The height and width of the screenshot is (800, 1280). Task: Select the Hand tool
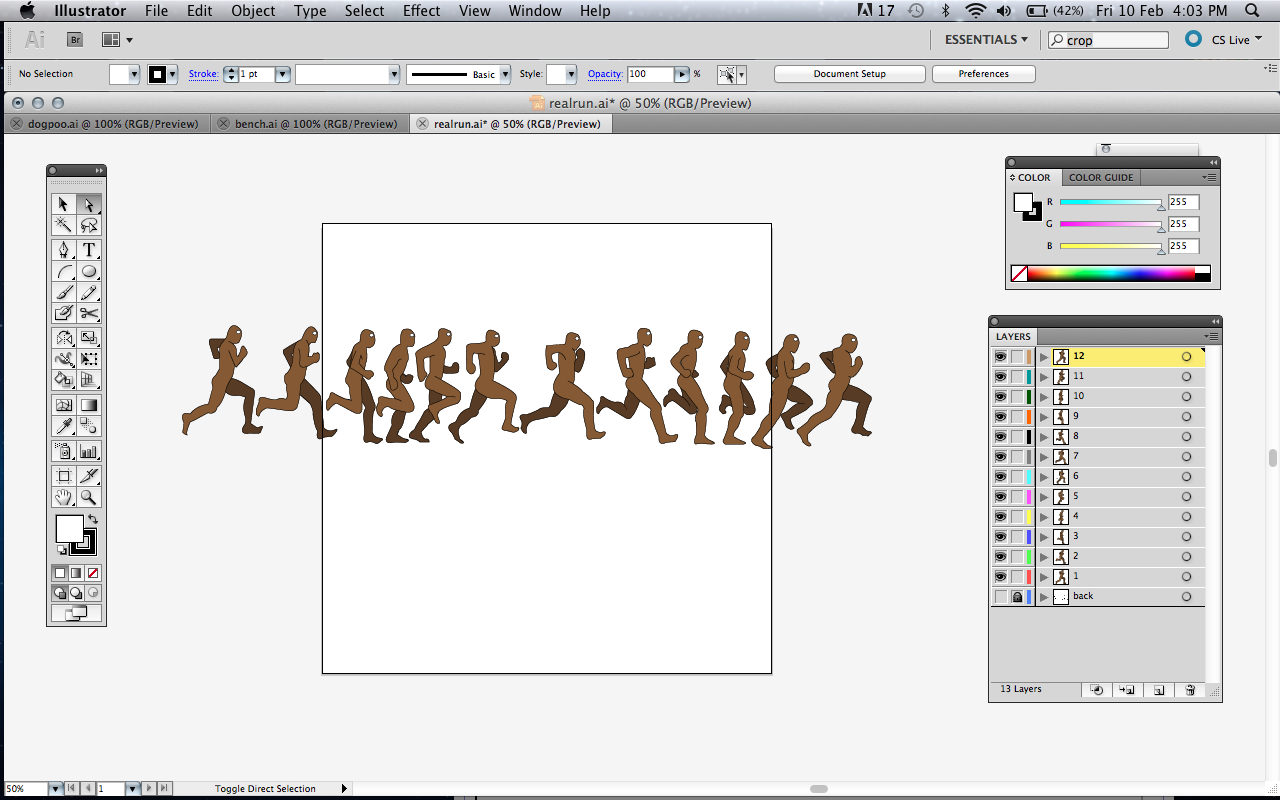click(x=64, y=497)
